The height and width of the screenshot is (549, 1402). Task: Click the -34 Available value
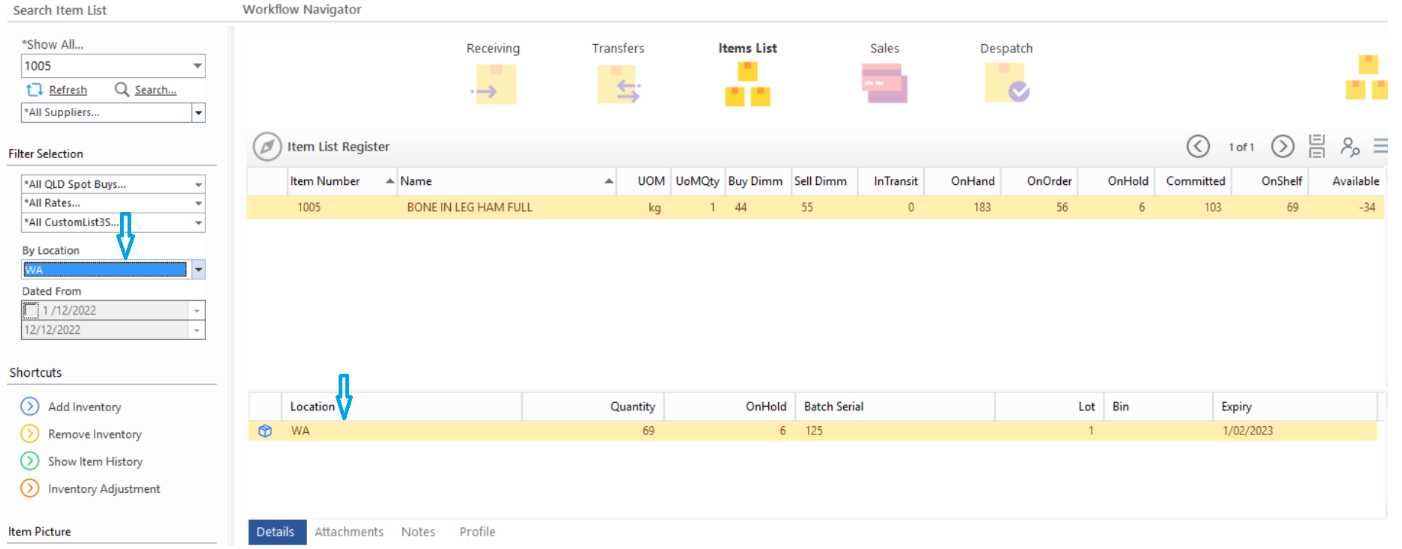pos(1368,208)
